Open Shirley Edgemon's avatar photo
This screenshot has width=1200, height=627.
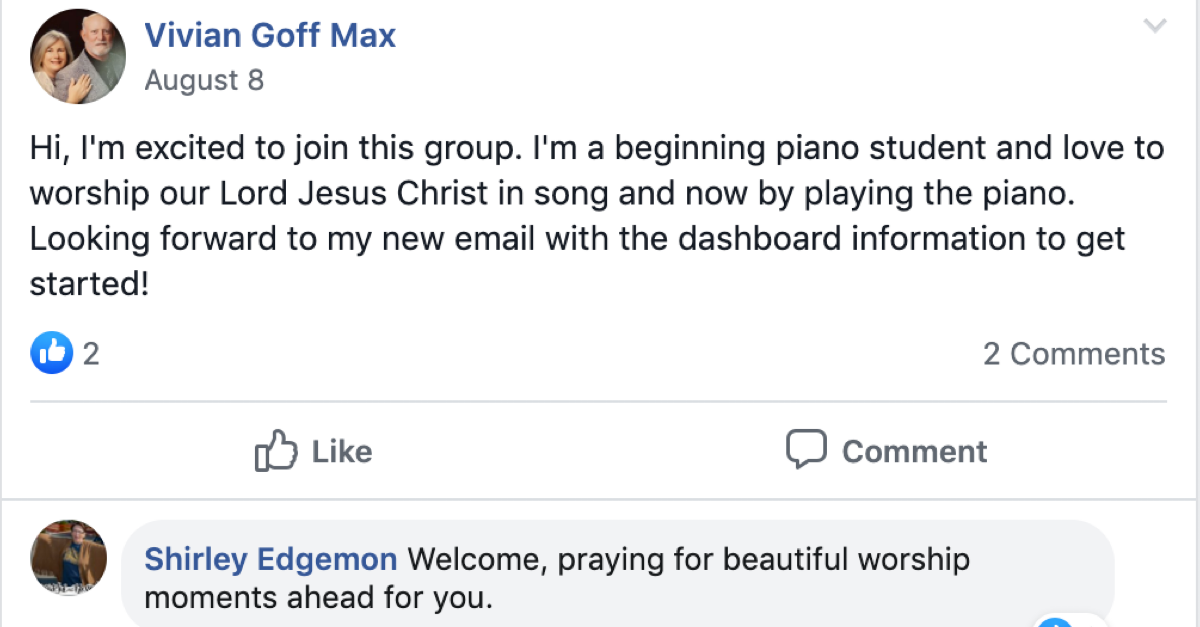point(69,559)
